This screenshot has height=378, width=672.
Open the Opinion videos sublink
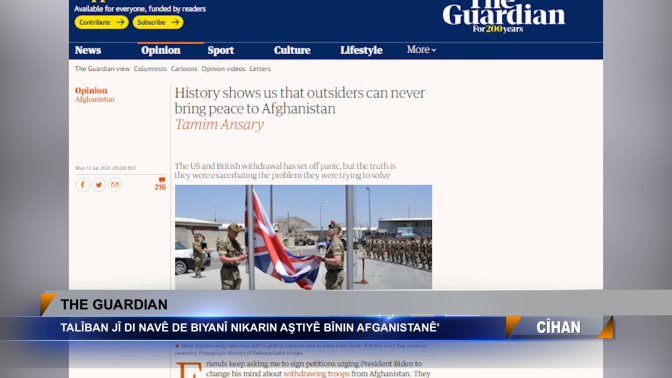tap(223, 69)
